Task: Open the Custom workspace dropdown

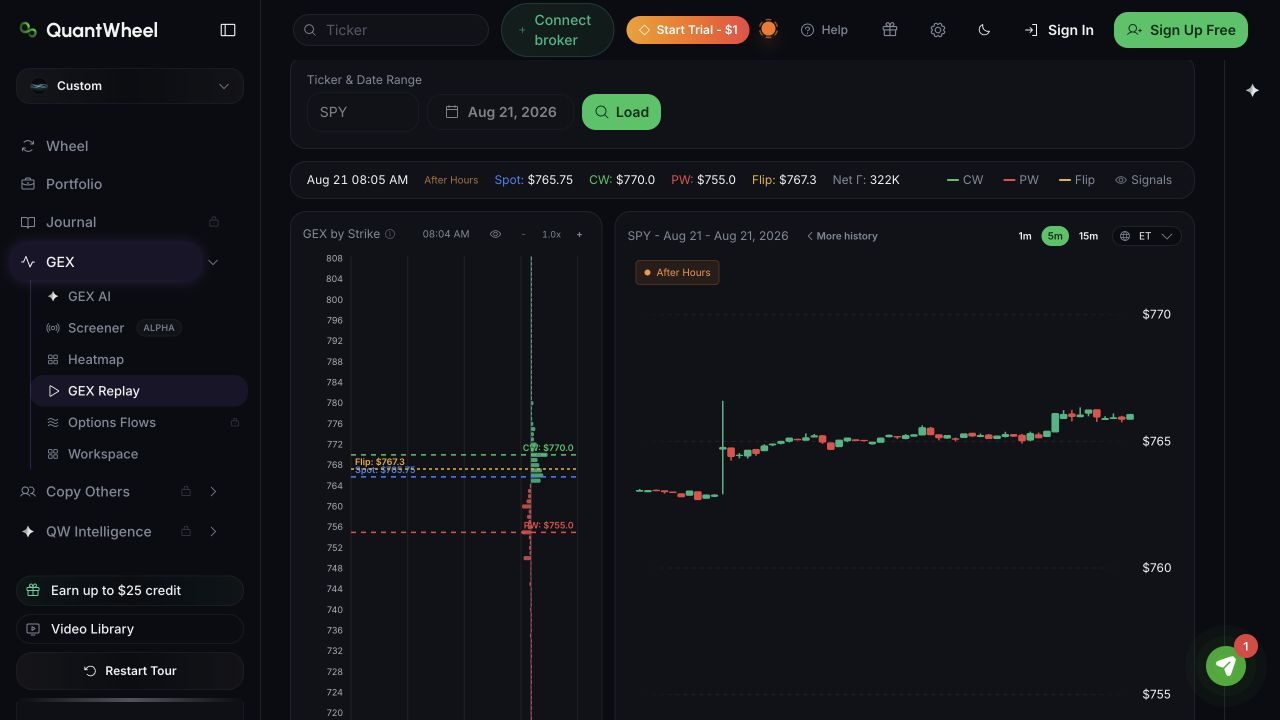Action: click(130, 86)
